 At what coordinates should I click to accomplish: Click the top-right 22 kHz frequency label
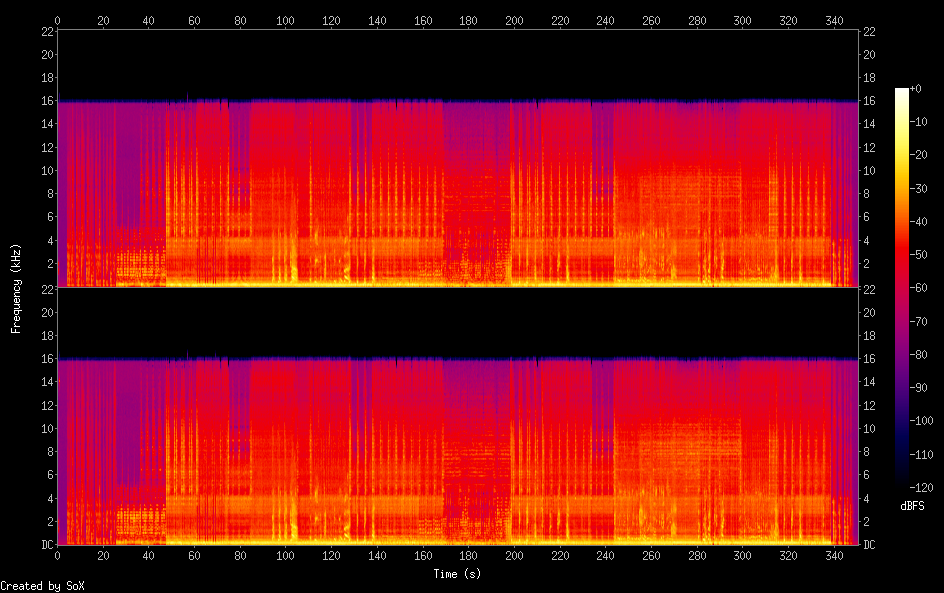(870, 31)
